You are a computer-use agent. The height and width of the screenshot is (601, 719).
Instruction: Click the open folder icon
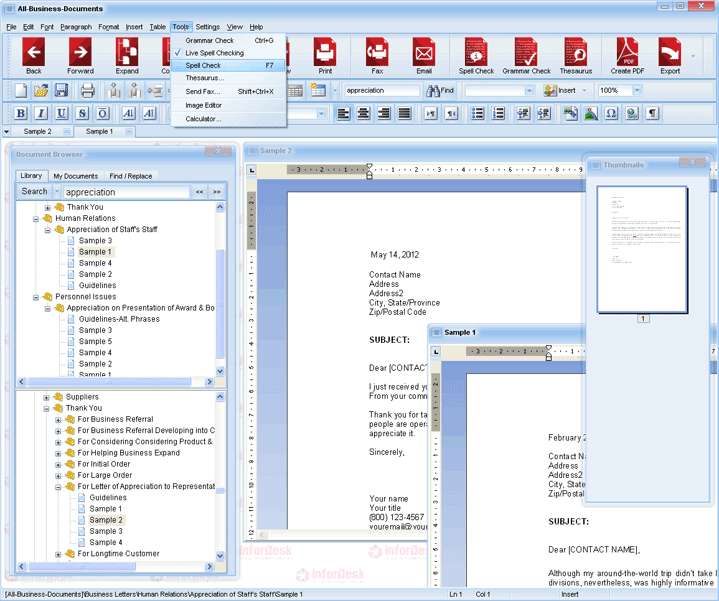point(41,91)
